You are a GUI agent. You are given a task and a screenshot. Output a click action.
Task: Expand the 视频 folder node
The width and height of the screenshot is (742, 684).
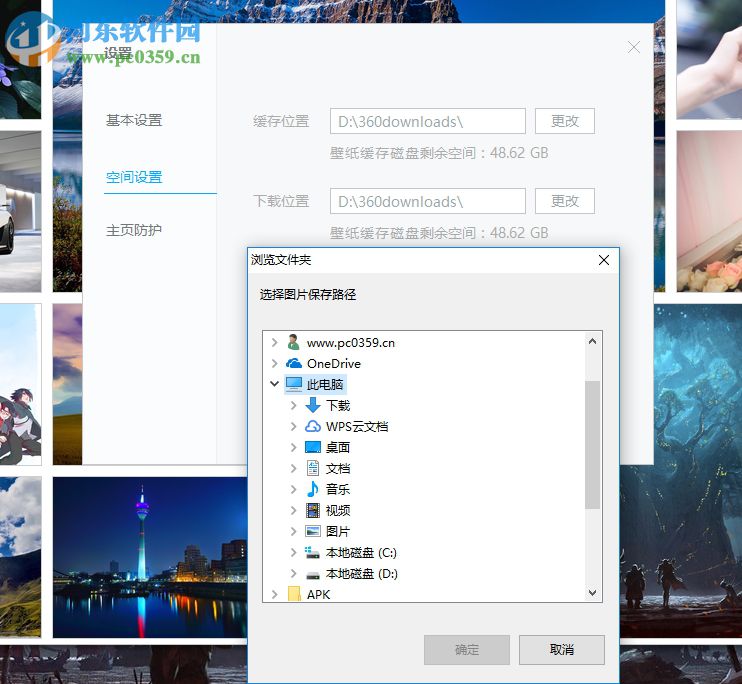293,510
